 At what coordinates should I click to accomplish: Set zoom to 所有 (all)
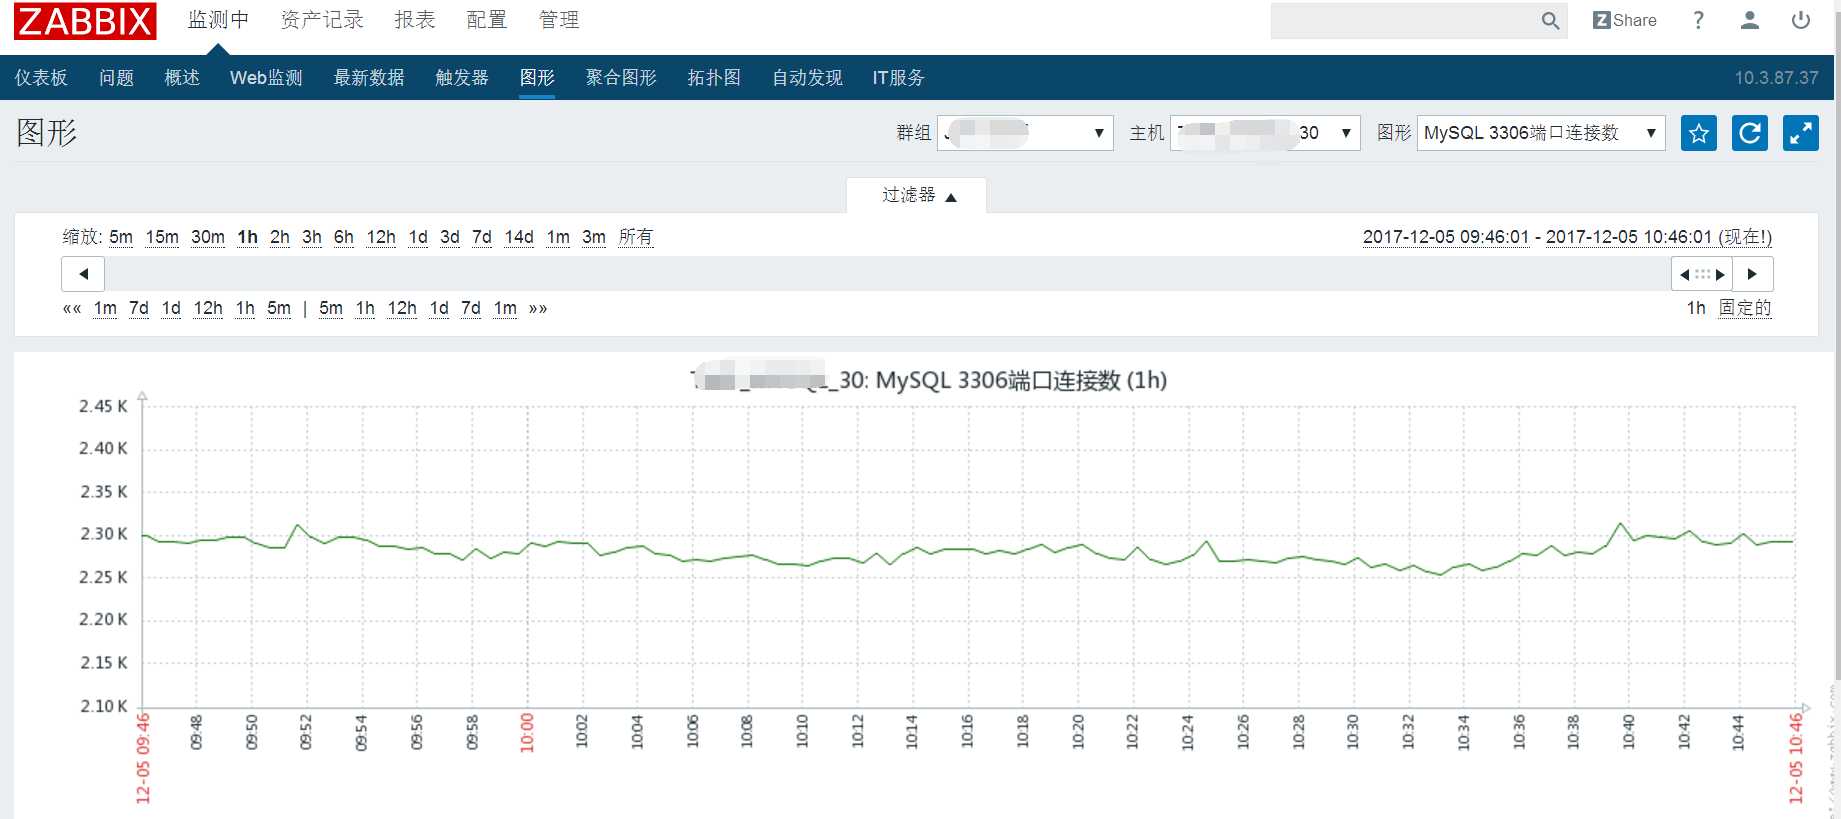(x=636, y=237)
